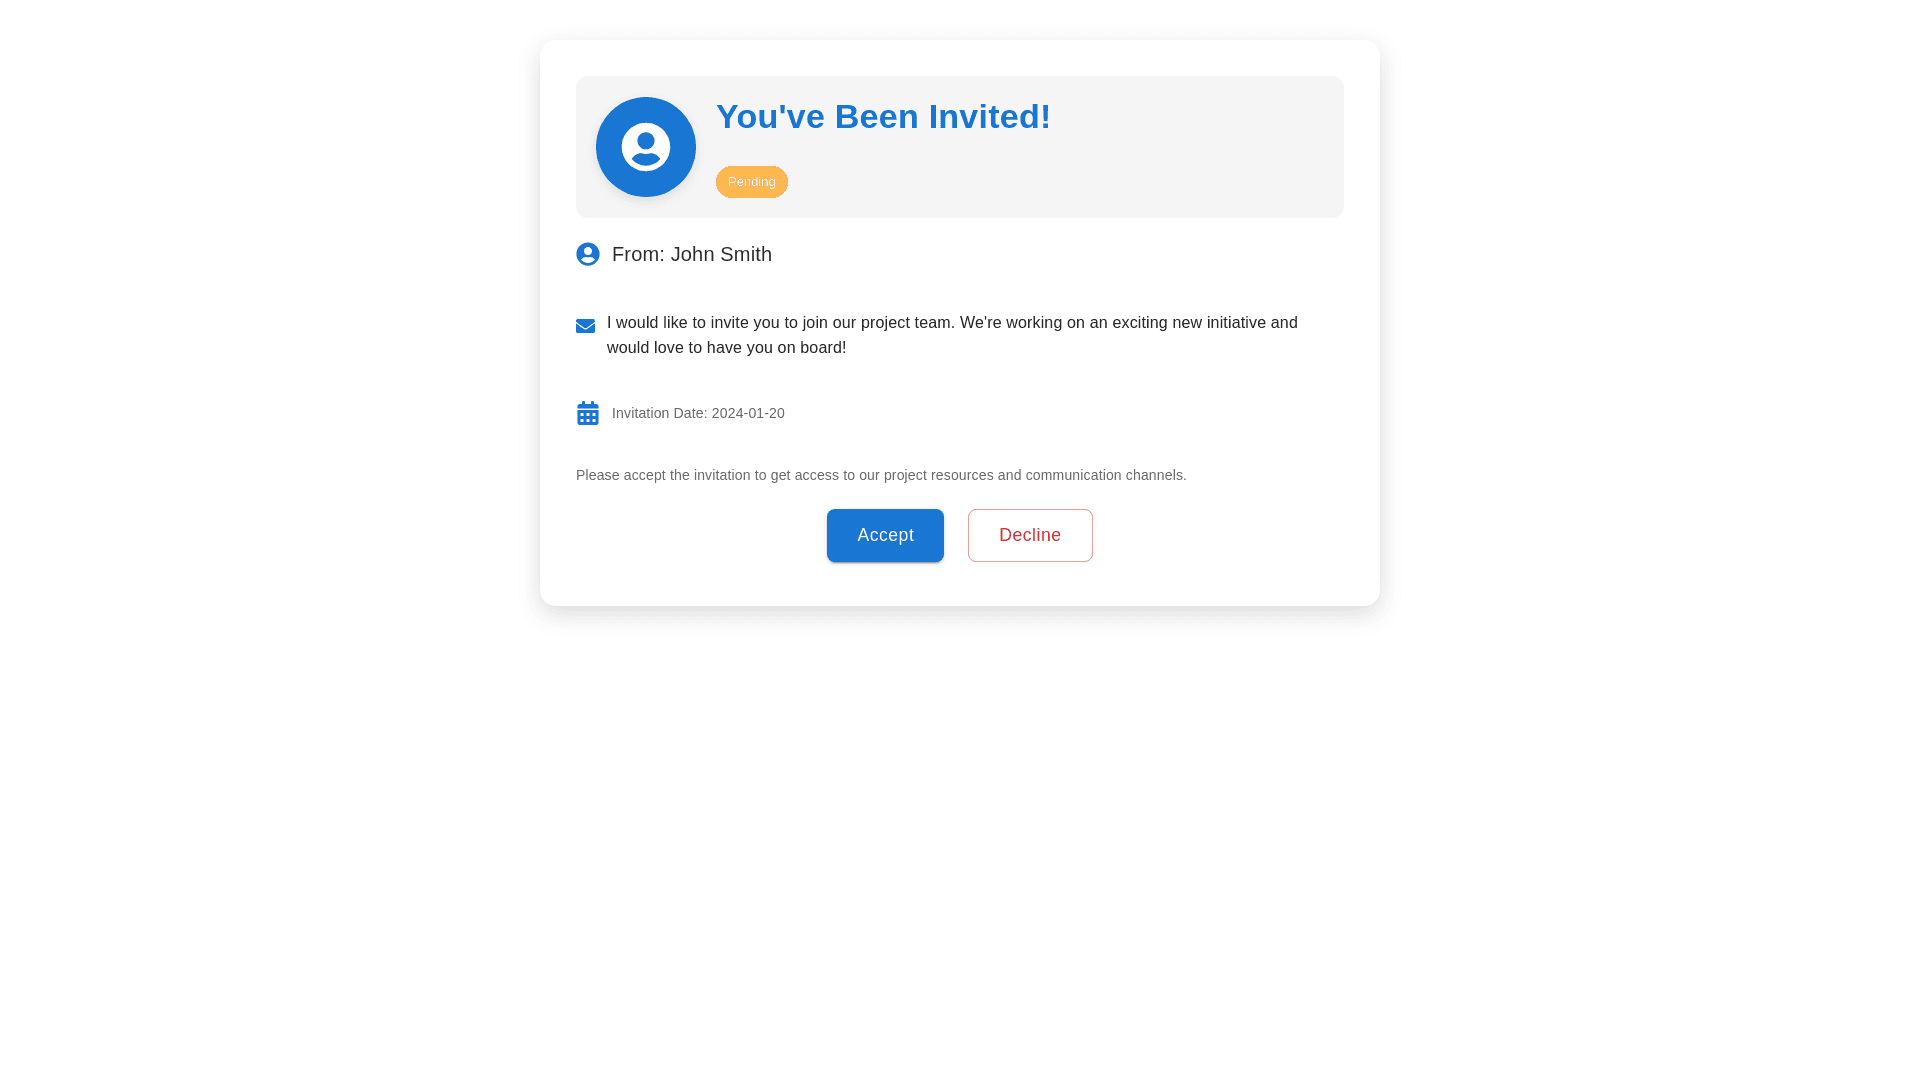
Task: Click the first line of the invitation message
Action: point(952,323)
